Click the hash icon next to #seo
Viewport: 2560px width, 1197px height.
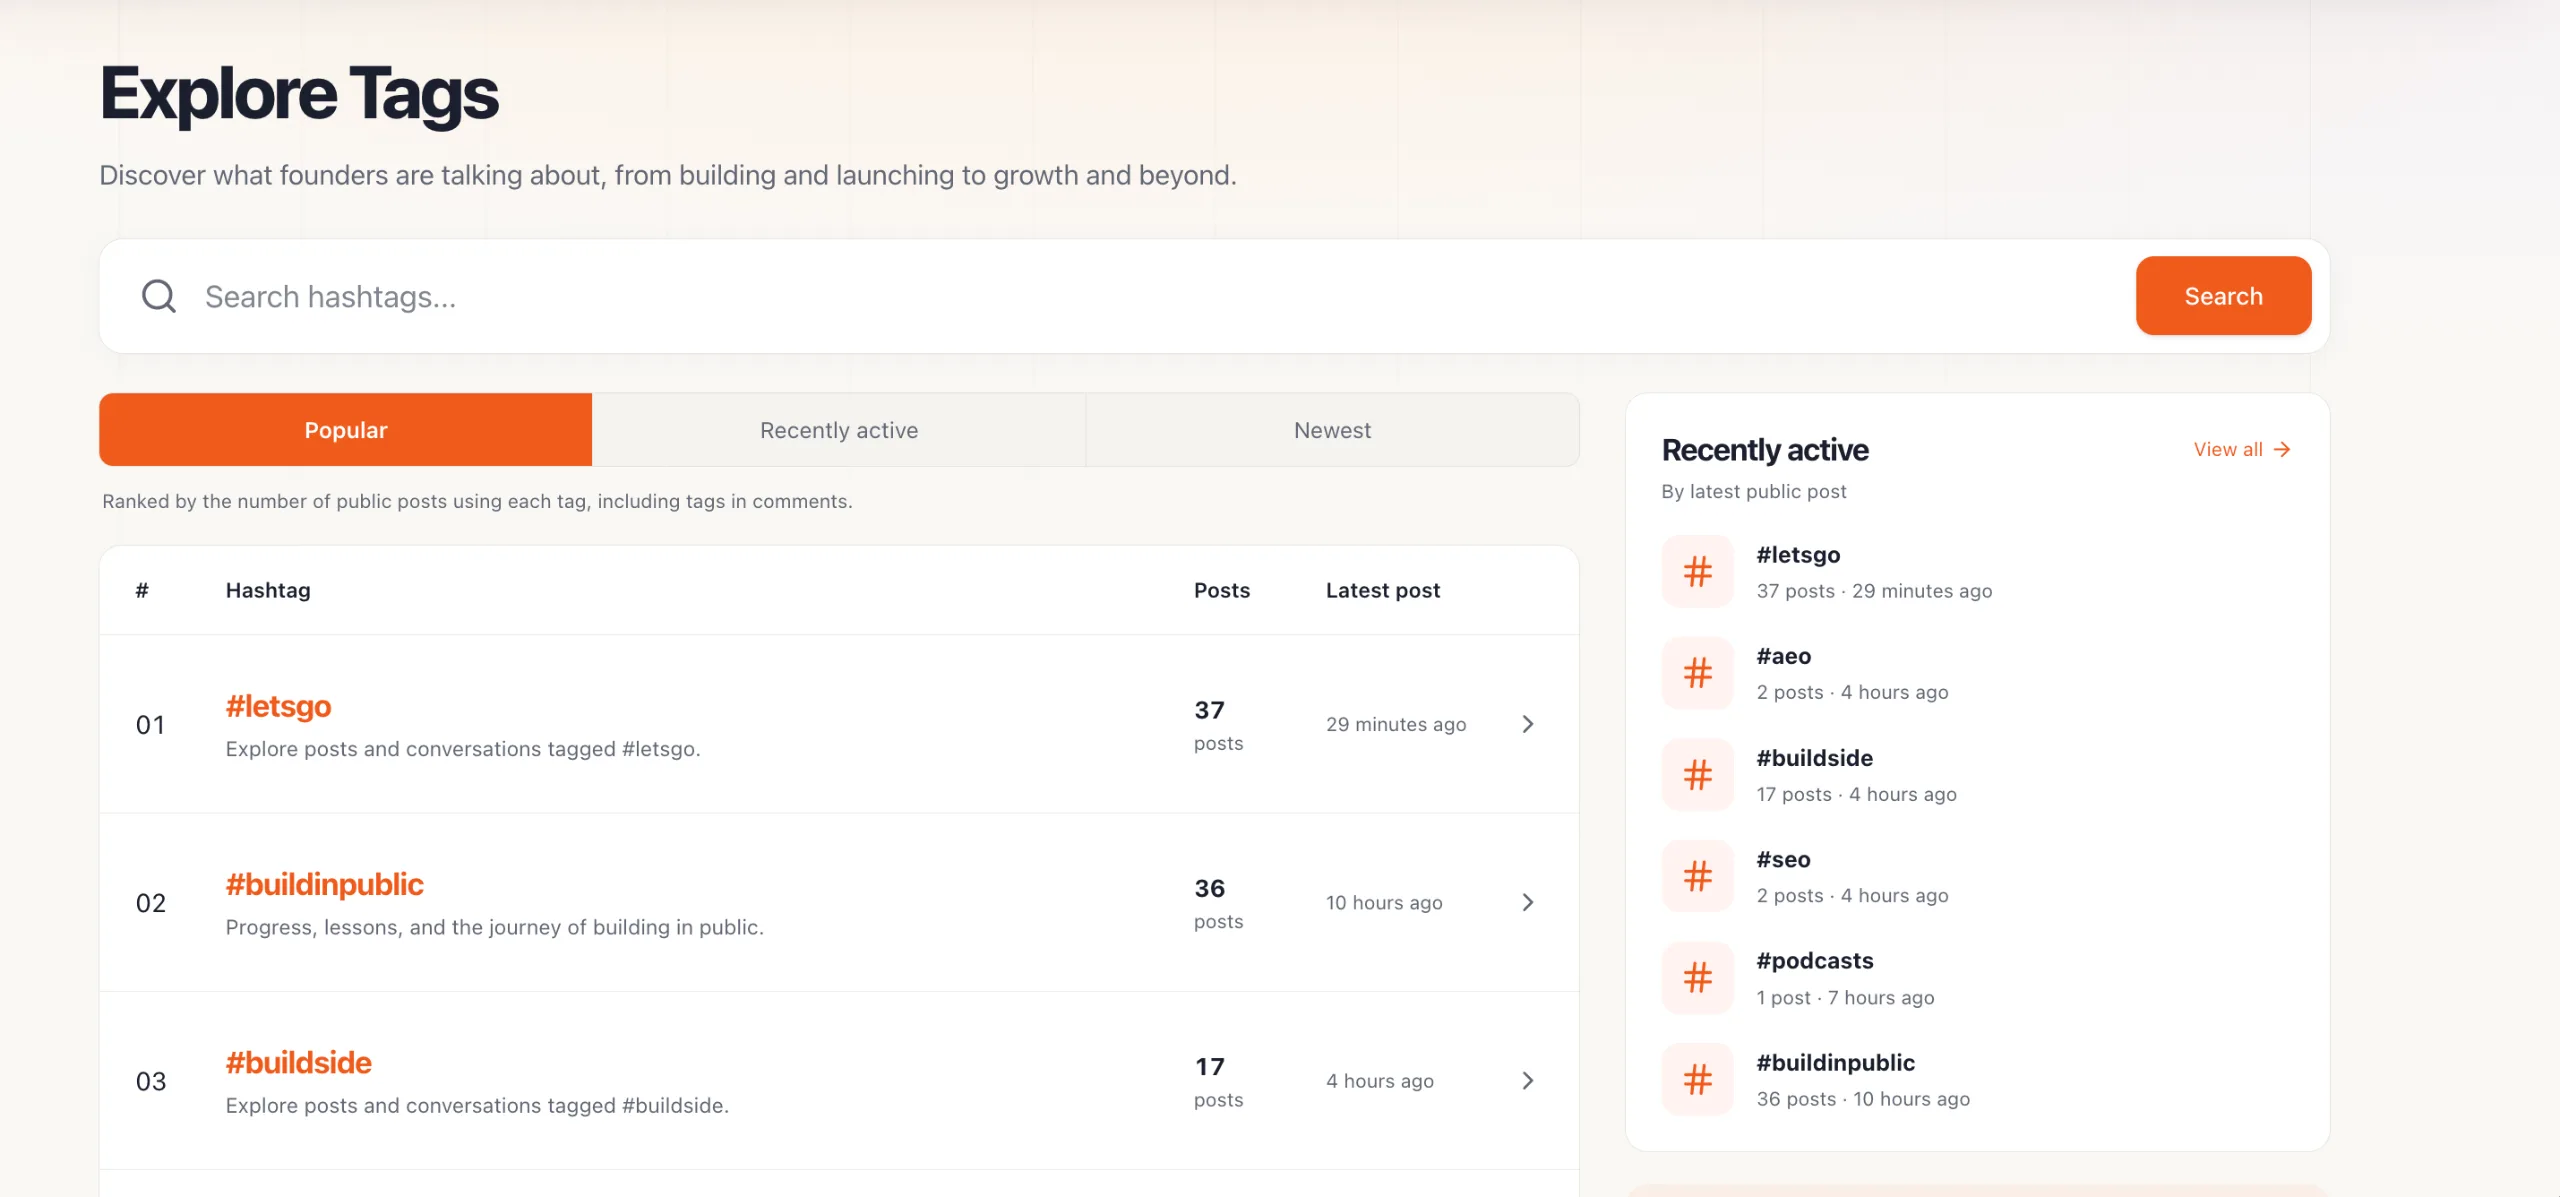[1697, 877]
